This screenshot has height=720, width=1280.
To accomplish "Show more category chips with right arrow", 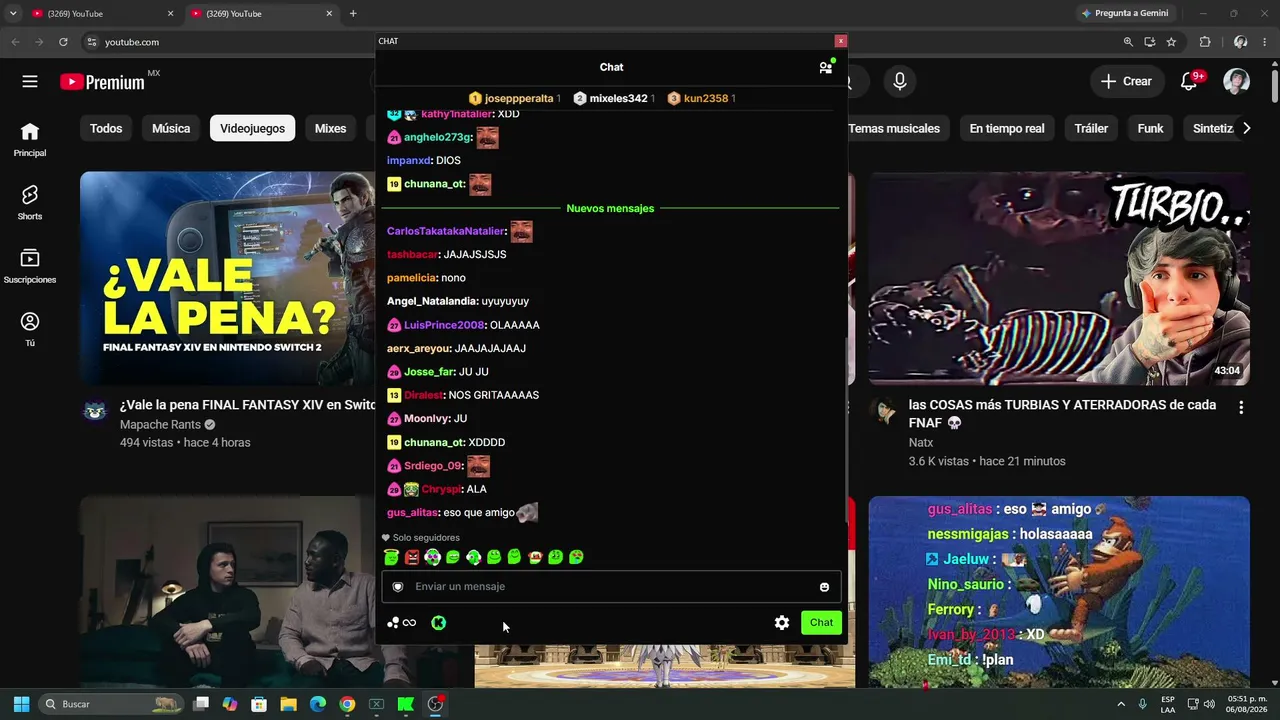I will coord(1246,128).
